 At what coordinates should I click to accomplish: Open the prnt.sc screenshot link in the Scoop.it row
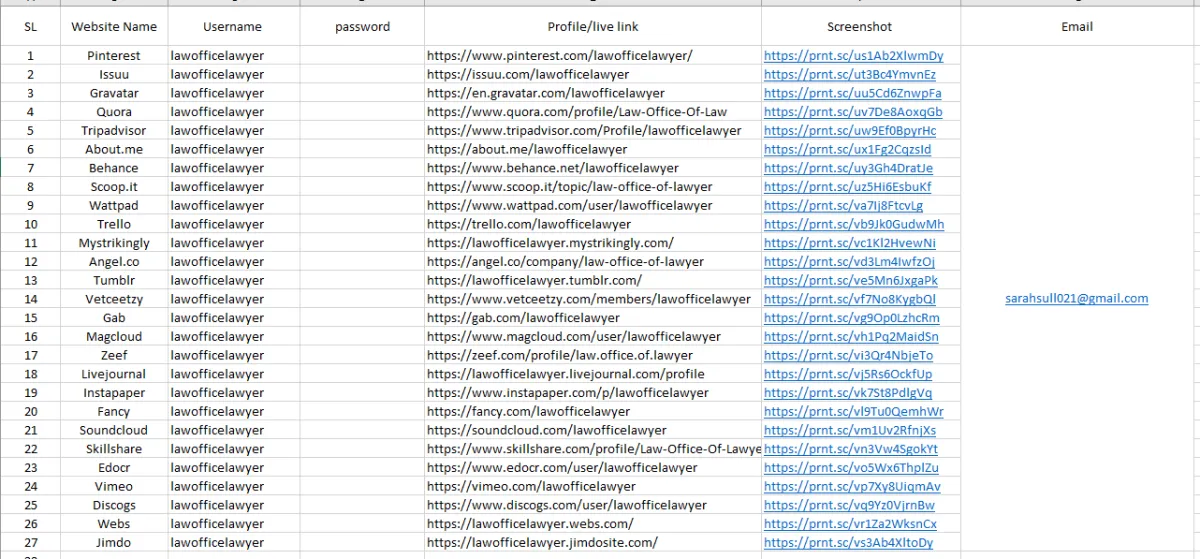tap(848, 187)
